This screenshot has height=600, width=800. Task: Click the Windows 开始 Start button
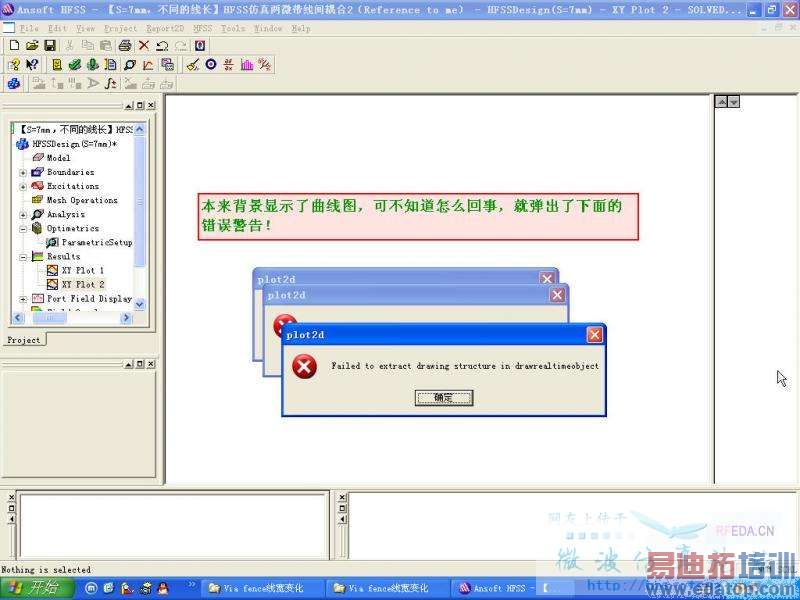tap(37, 588)
